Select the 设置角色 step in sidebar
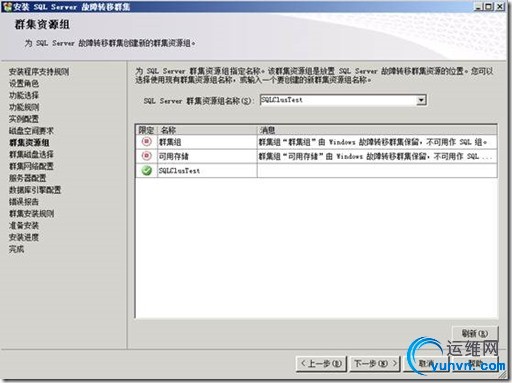This screenshot has height=383, width=512. pyautogui.click(x=24, y=83)
